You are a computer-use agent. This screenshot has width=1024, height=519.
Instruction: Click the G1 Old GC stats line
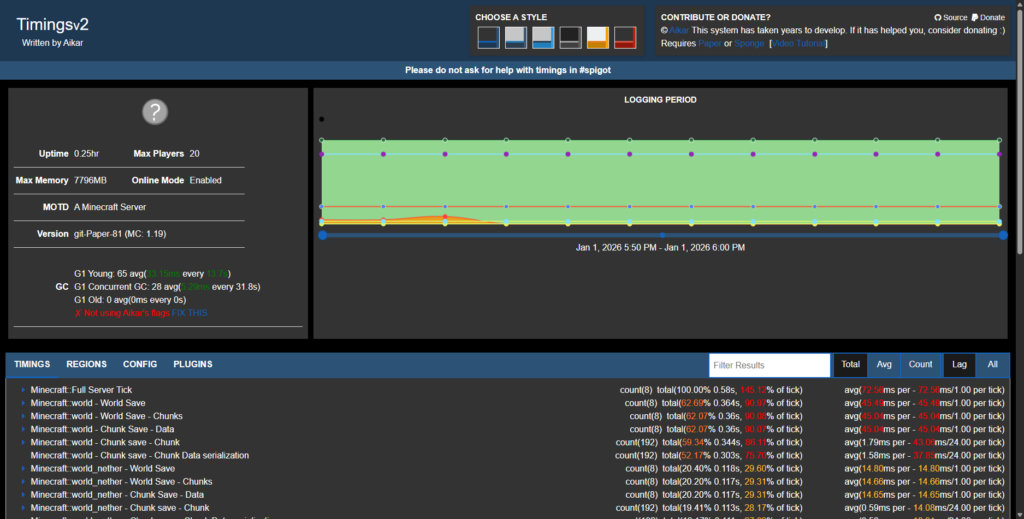coord(130,300)
